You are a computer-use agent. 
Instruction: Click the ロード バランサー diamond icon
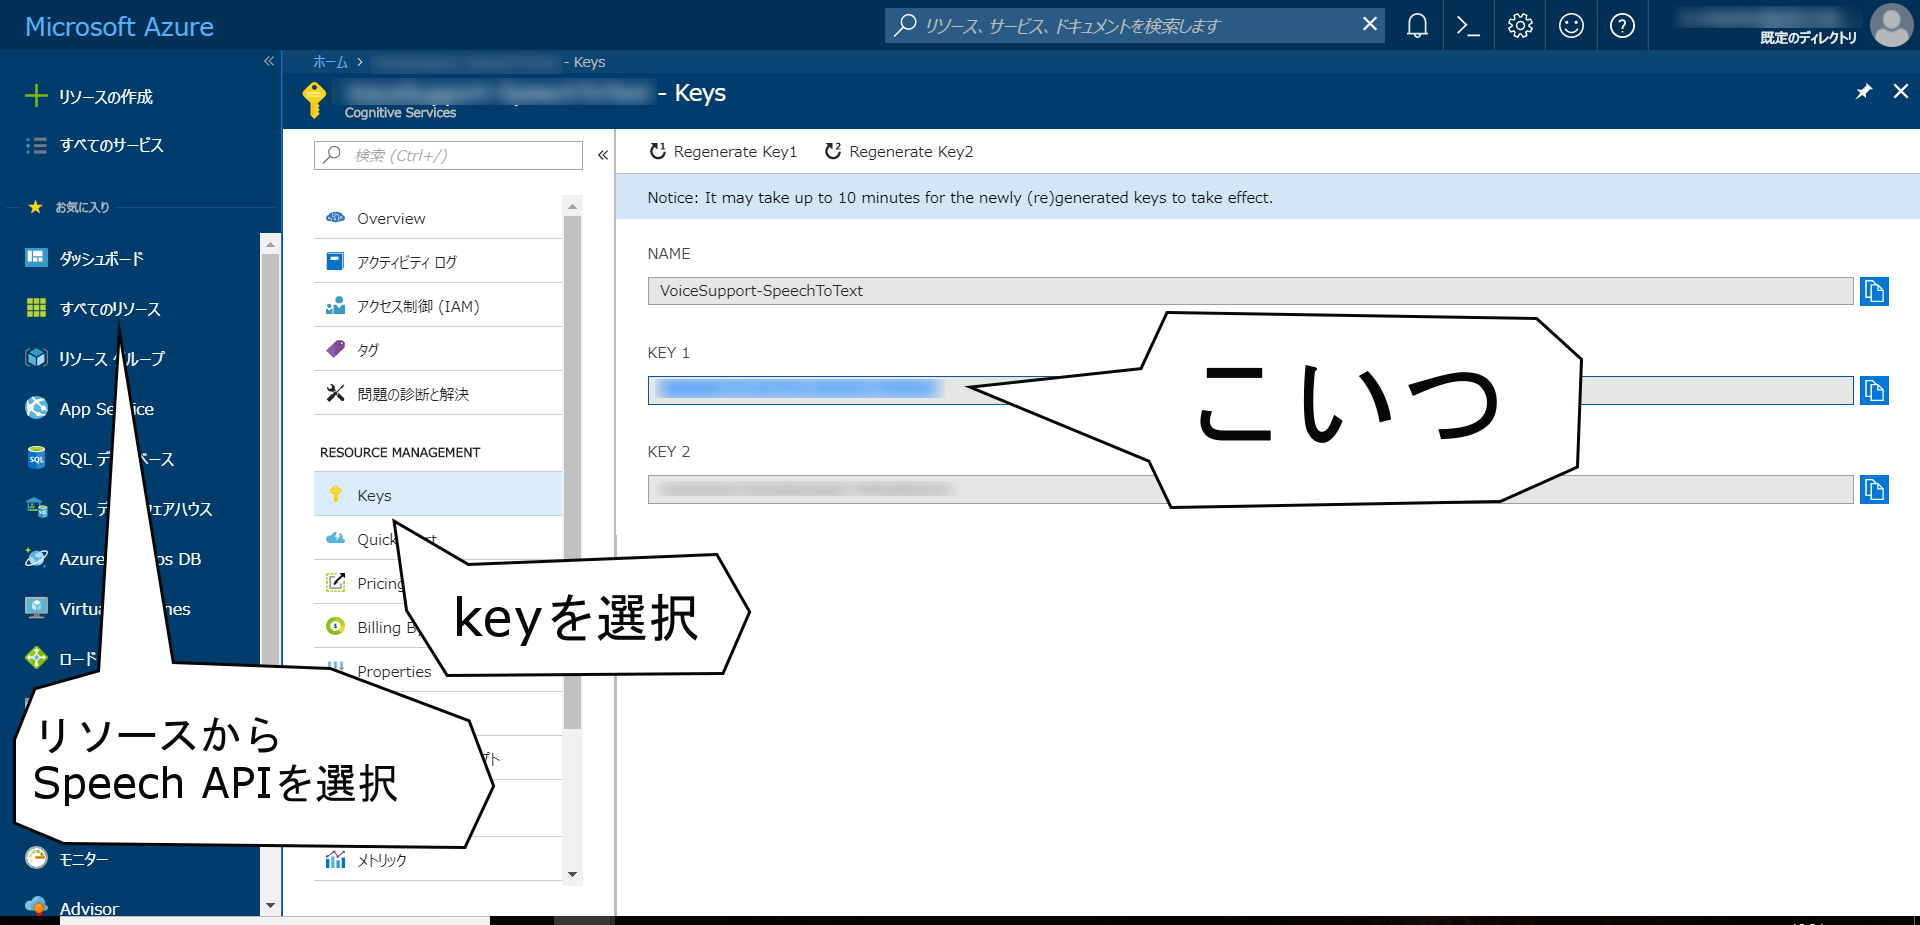click(36, 657)
